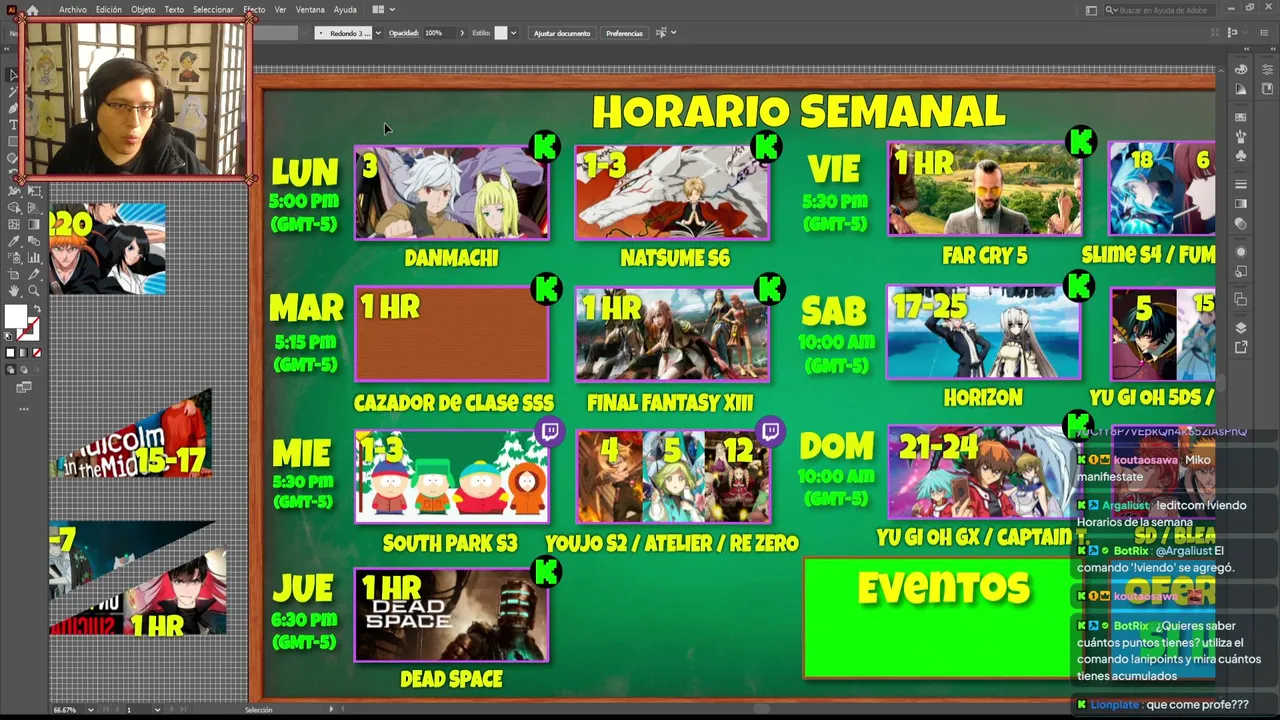Open the Layers panel icon
Screen dimensions: 1280x720
click(x=1241, y=328)
